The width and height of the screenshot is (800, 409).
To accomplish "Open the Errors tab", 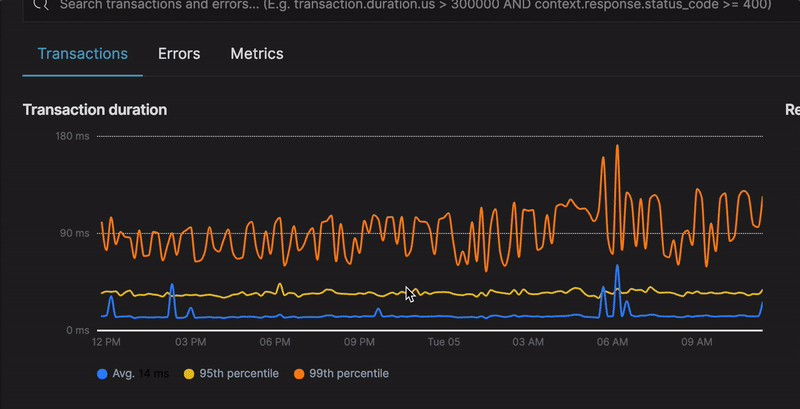I will pyautogui.click(x=179, y=54).
